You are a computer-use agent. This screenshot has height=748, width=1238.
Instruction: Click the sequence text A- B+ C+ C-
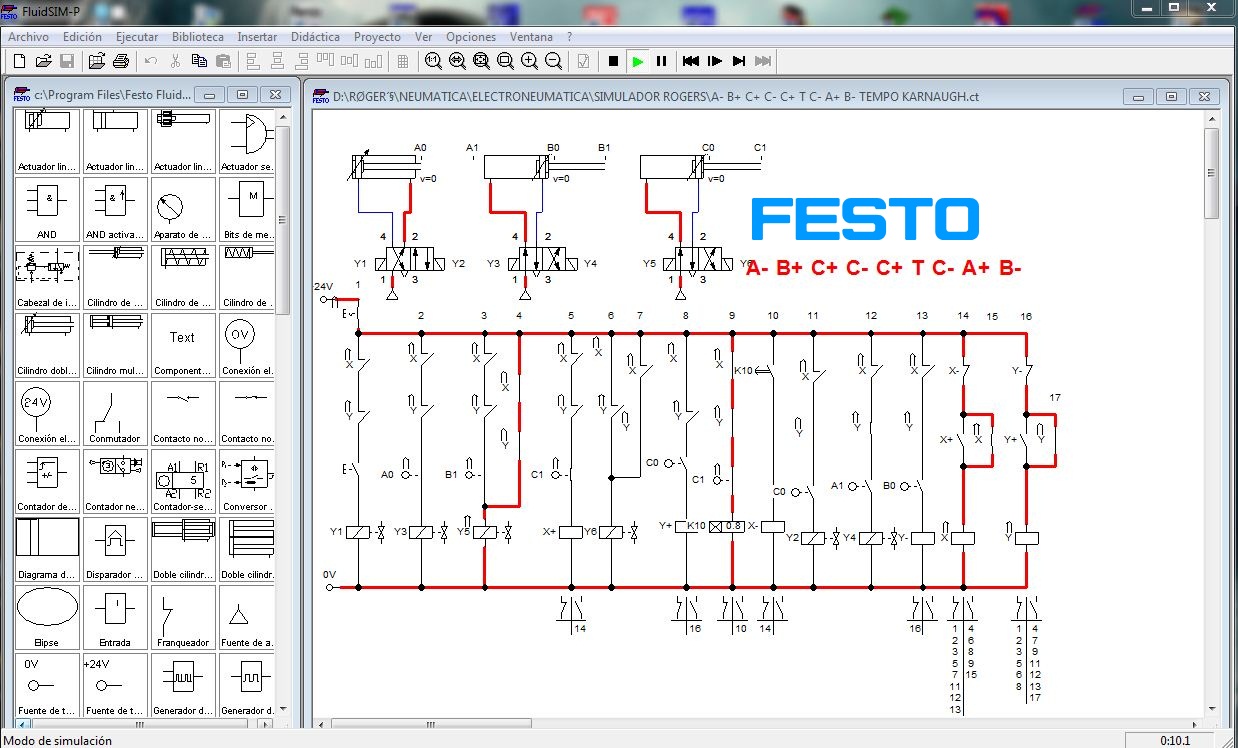pos(883,268)
